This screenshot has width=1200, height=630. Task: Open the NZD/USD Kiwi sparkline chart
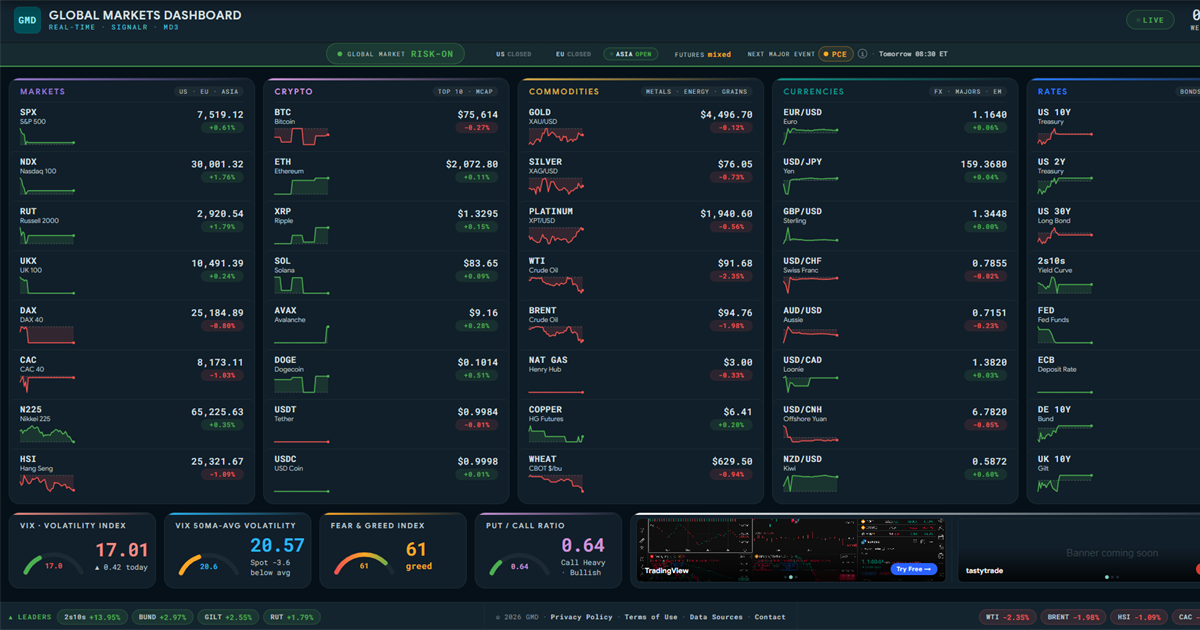click(811, 482)
